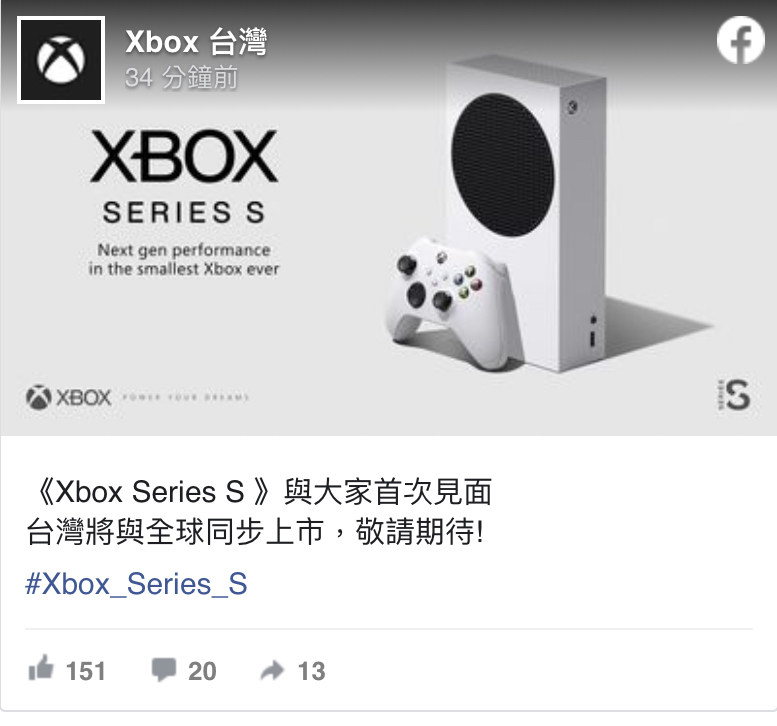
Task: Click the Series S emblem in banner corner
Action: (734, 394)
